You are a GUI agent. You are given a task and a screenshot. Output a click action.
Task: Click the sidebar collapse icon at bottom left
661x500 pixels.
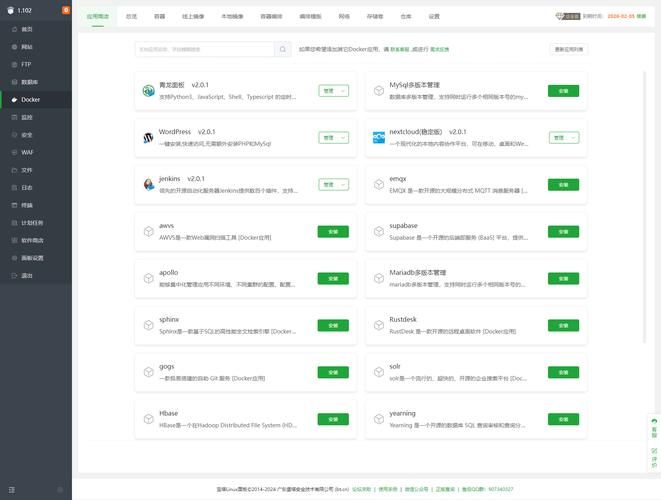tap(12, 489)
